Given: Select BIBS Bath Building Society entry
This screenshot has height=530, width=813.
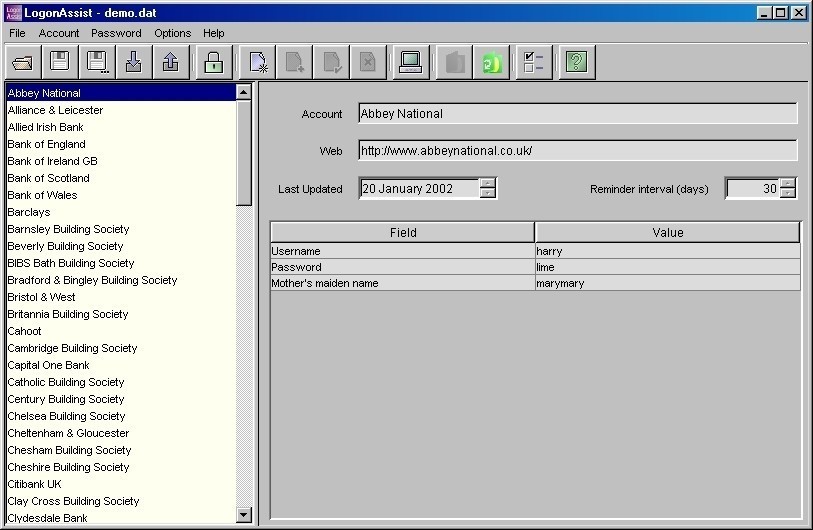Looking at the screenshot, I should (121, 263).
